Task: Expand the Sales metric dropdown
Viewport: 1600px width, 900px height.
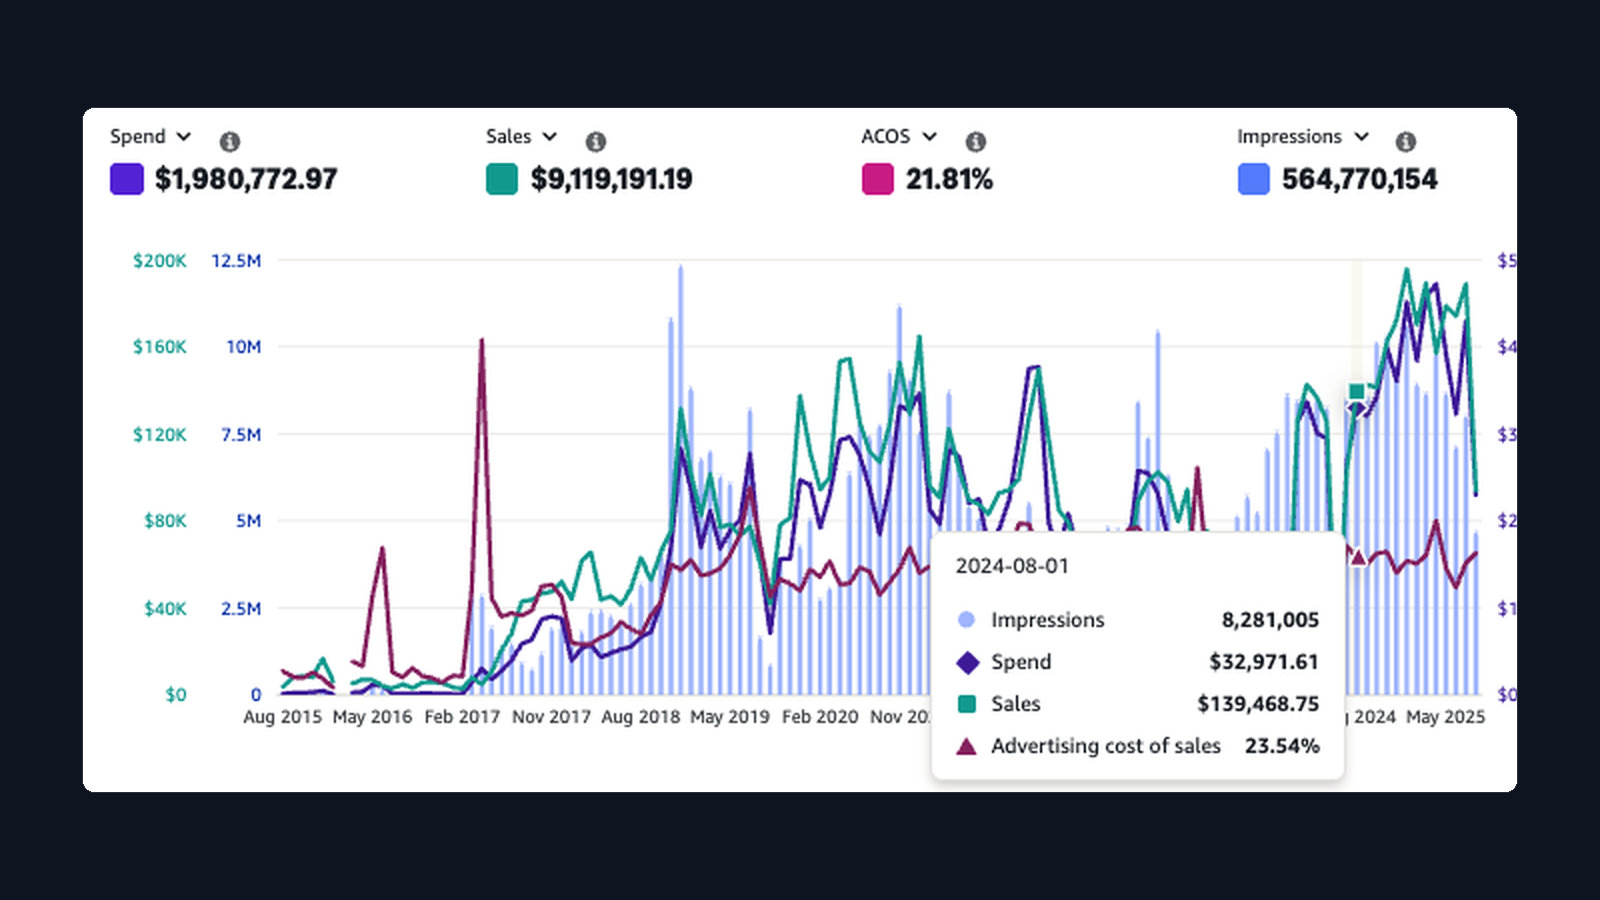Action: 550,136
